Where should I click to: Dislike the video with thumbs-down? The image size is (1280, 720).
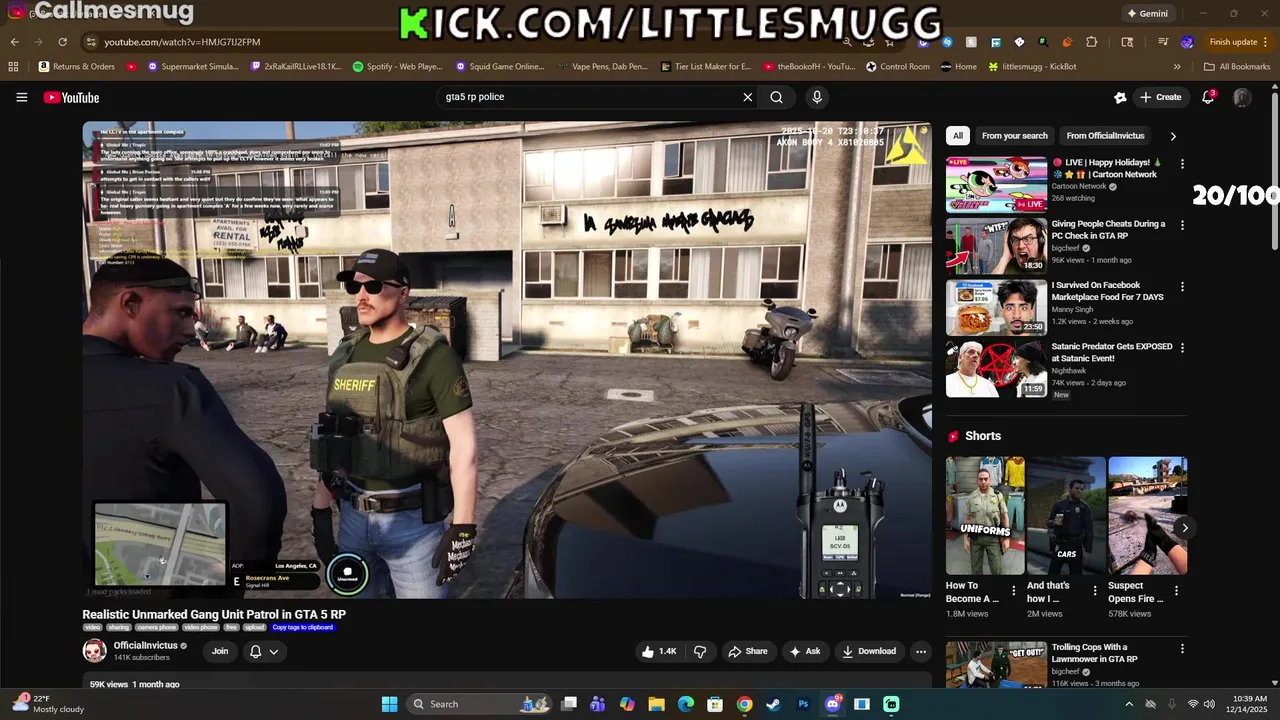700,651
